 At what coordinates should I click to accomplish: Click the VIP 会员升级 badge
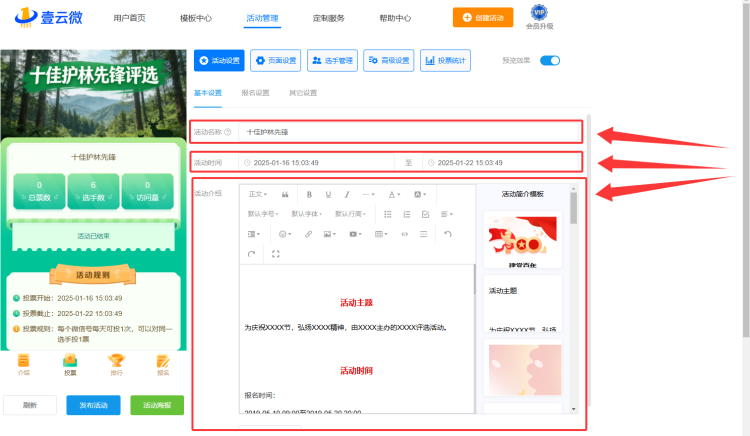coord(540,17)
